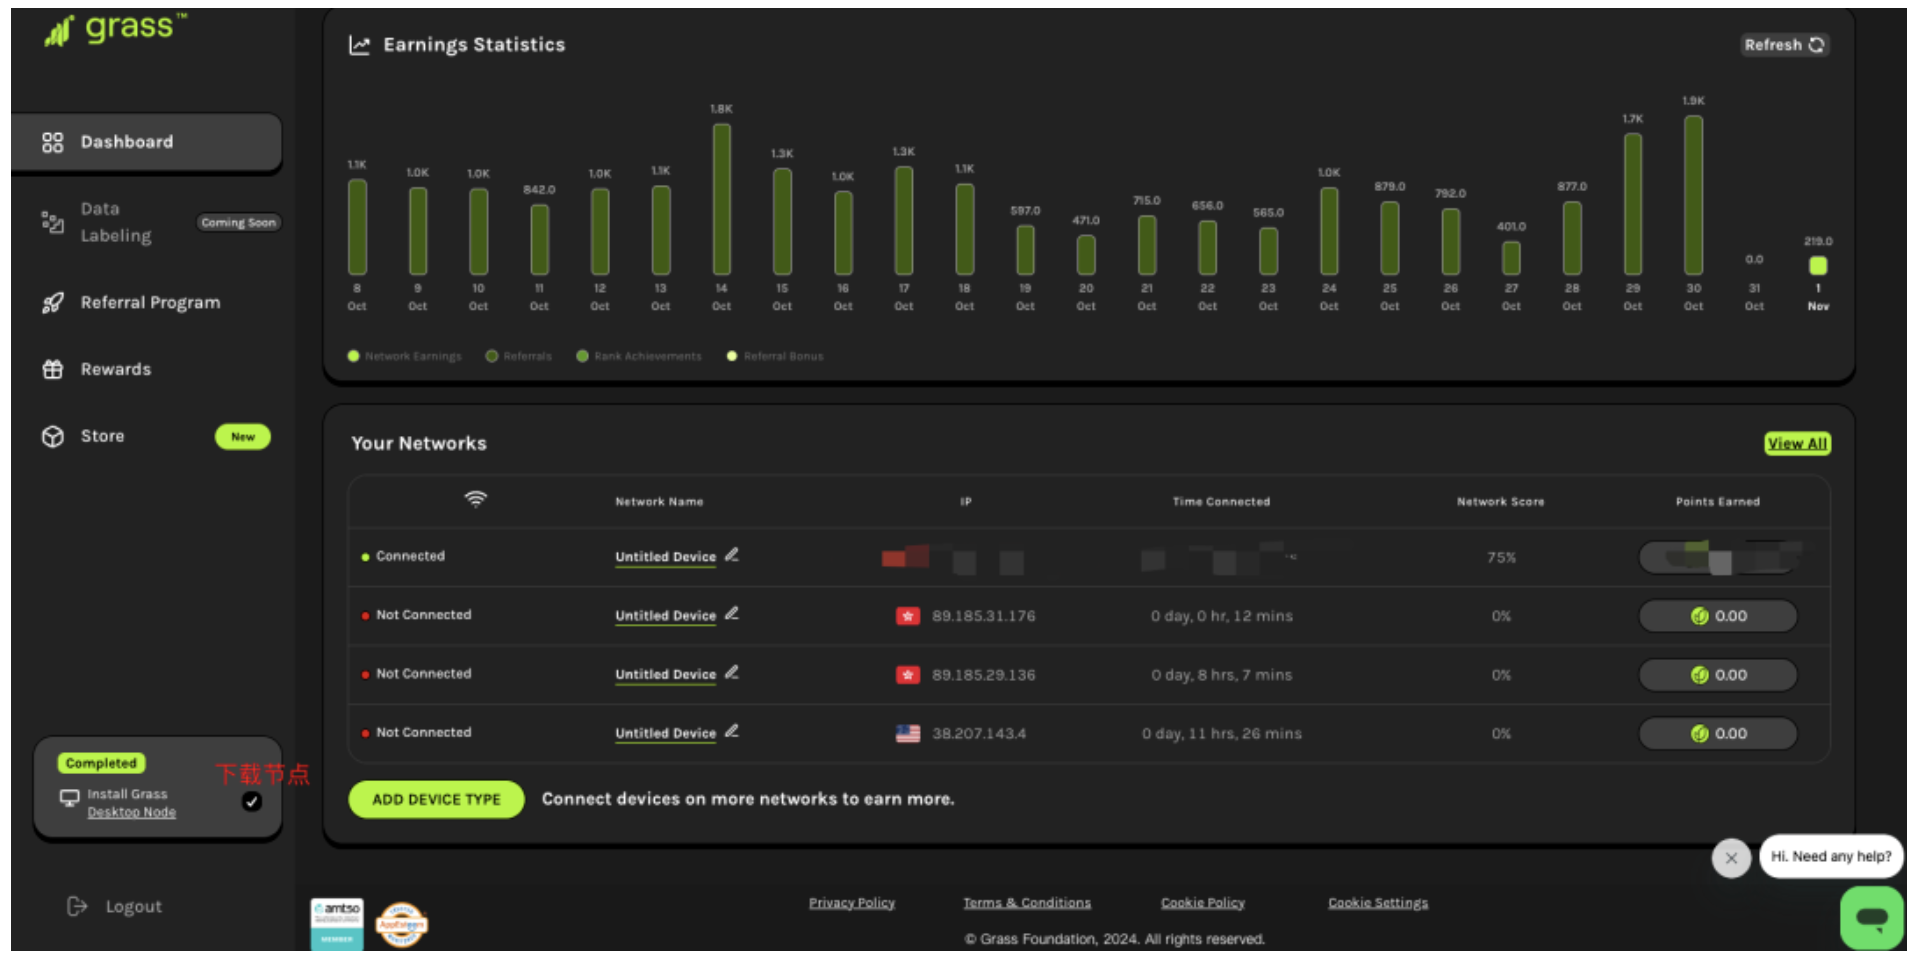
Task: Open the Store page
Action: (x=102, y=436)
